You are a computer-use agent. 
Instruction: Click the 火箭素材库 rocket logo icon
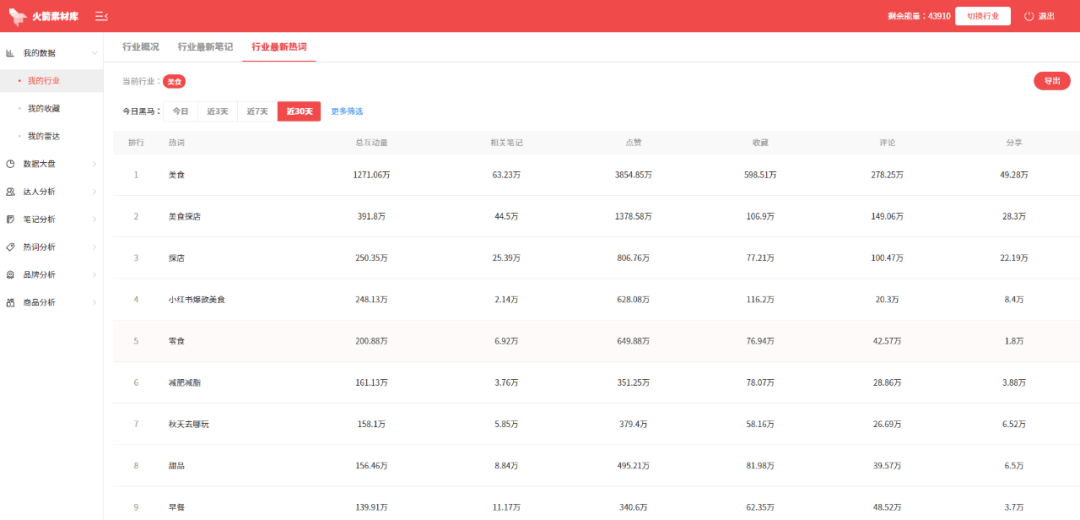(x=18, y=16)
